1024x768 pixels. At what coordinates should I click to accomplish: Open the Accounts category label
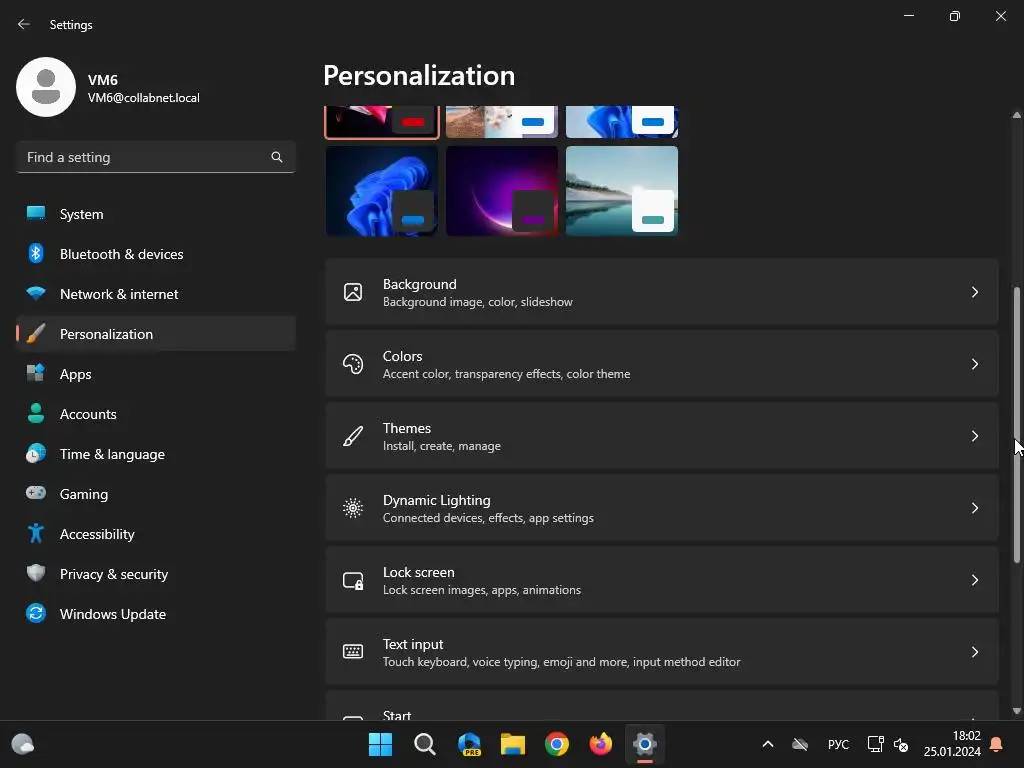coord(88,414)
